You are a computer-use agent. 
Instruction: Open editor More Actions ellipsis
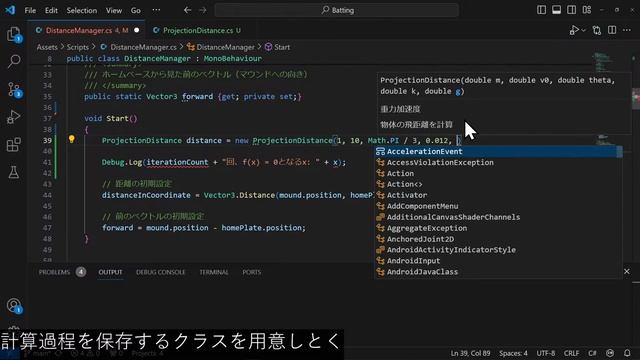click(627, 30)
